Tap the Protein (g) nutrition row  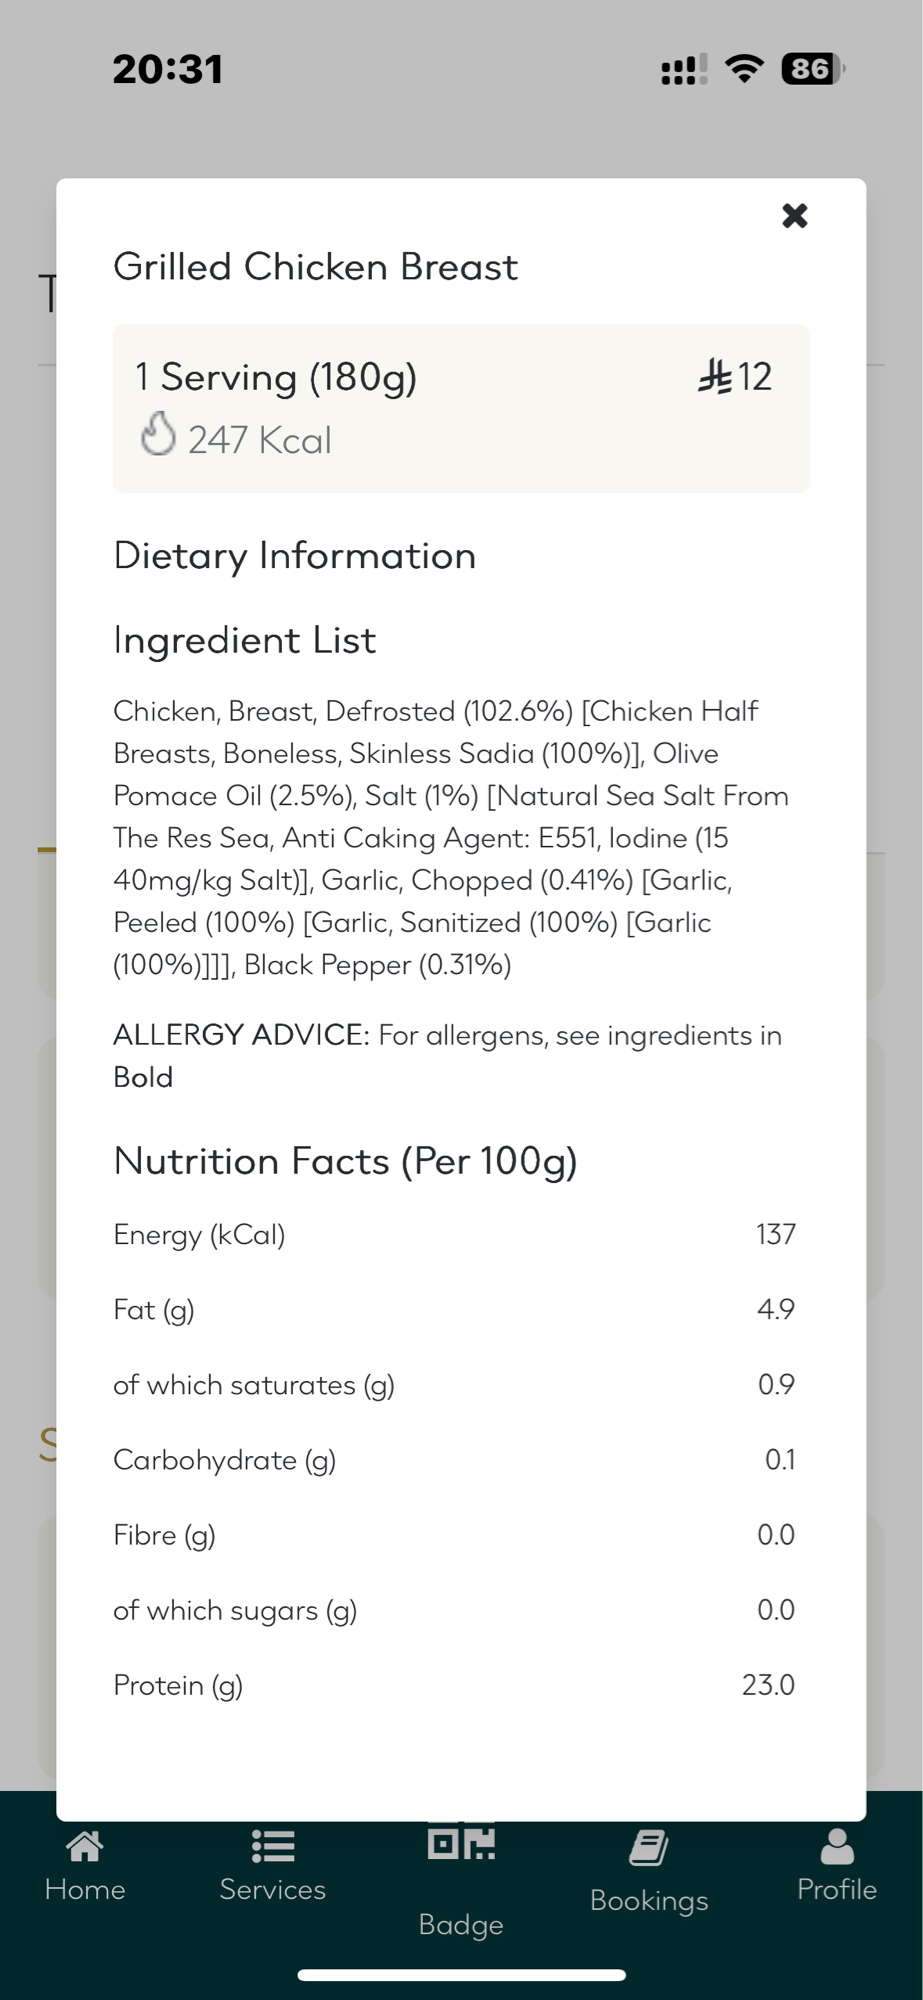point(454,1685)
